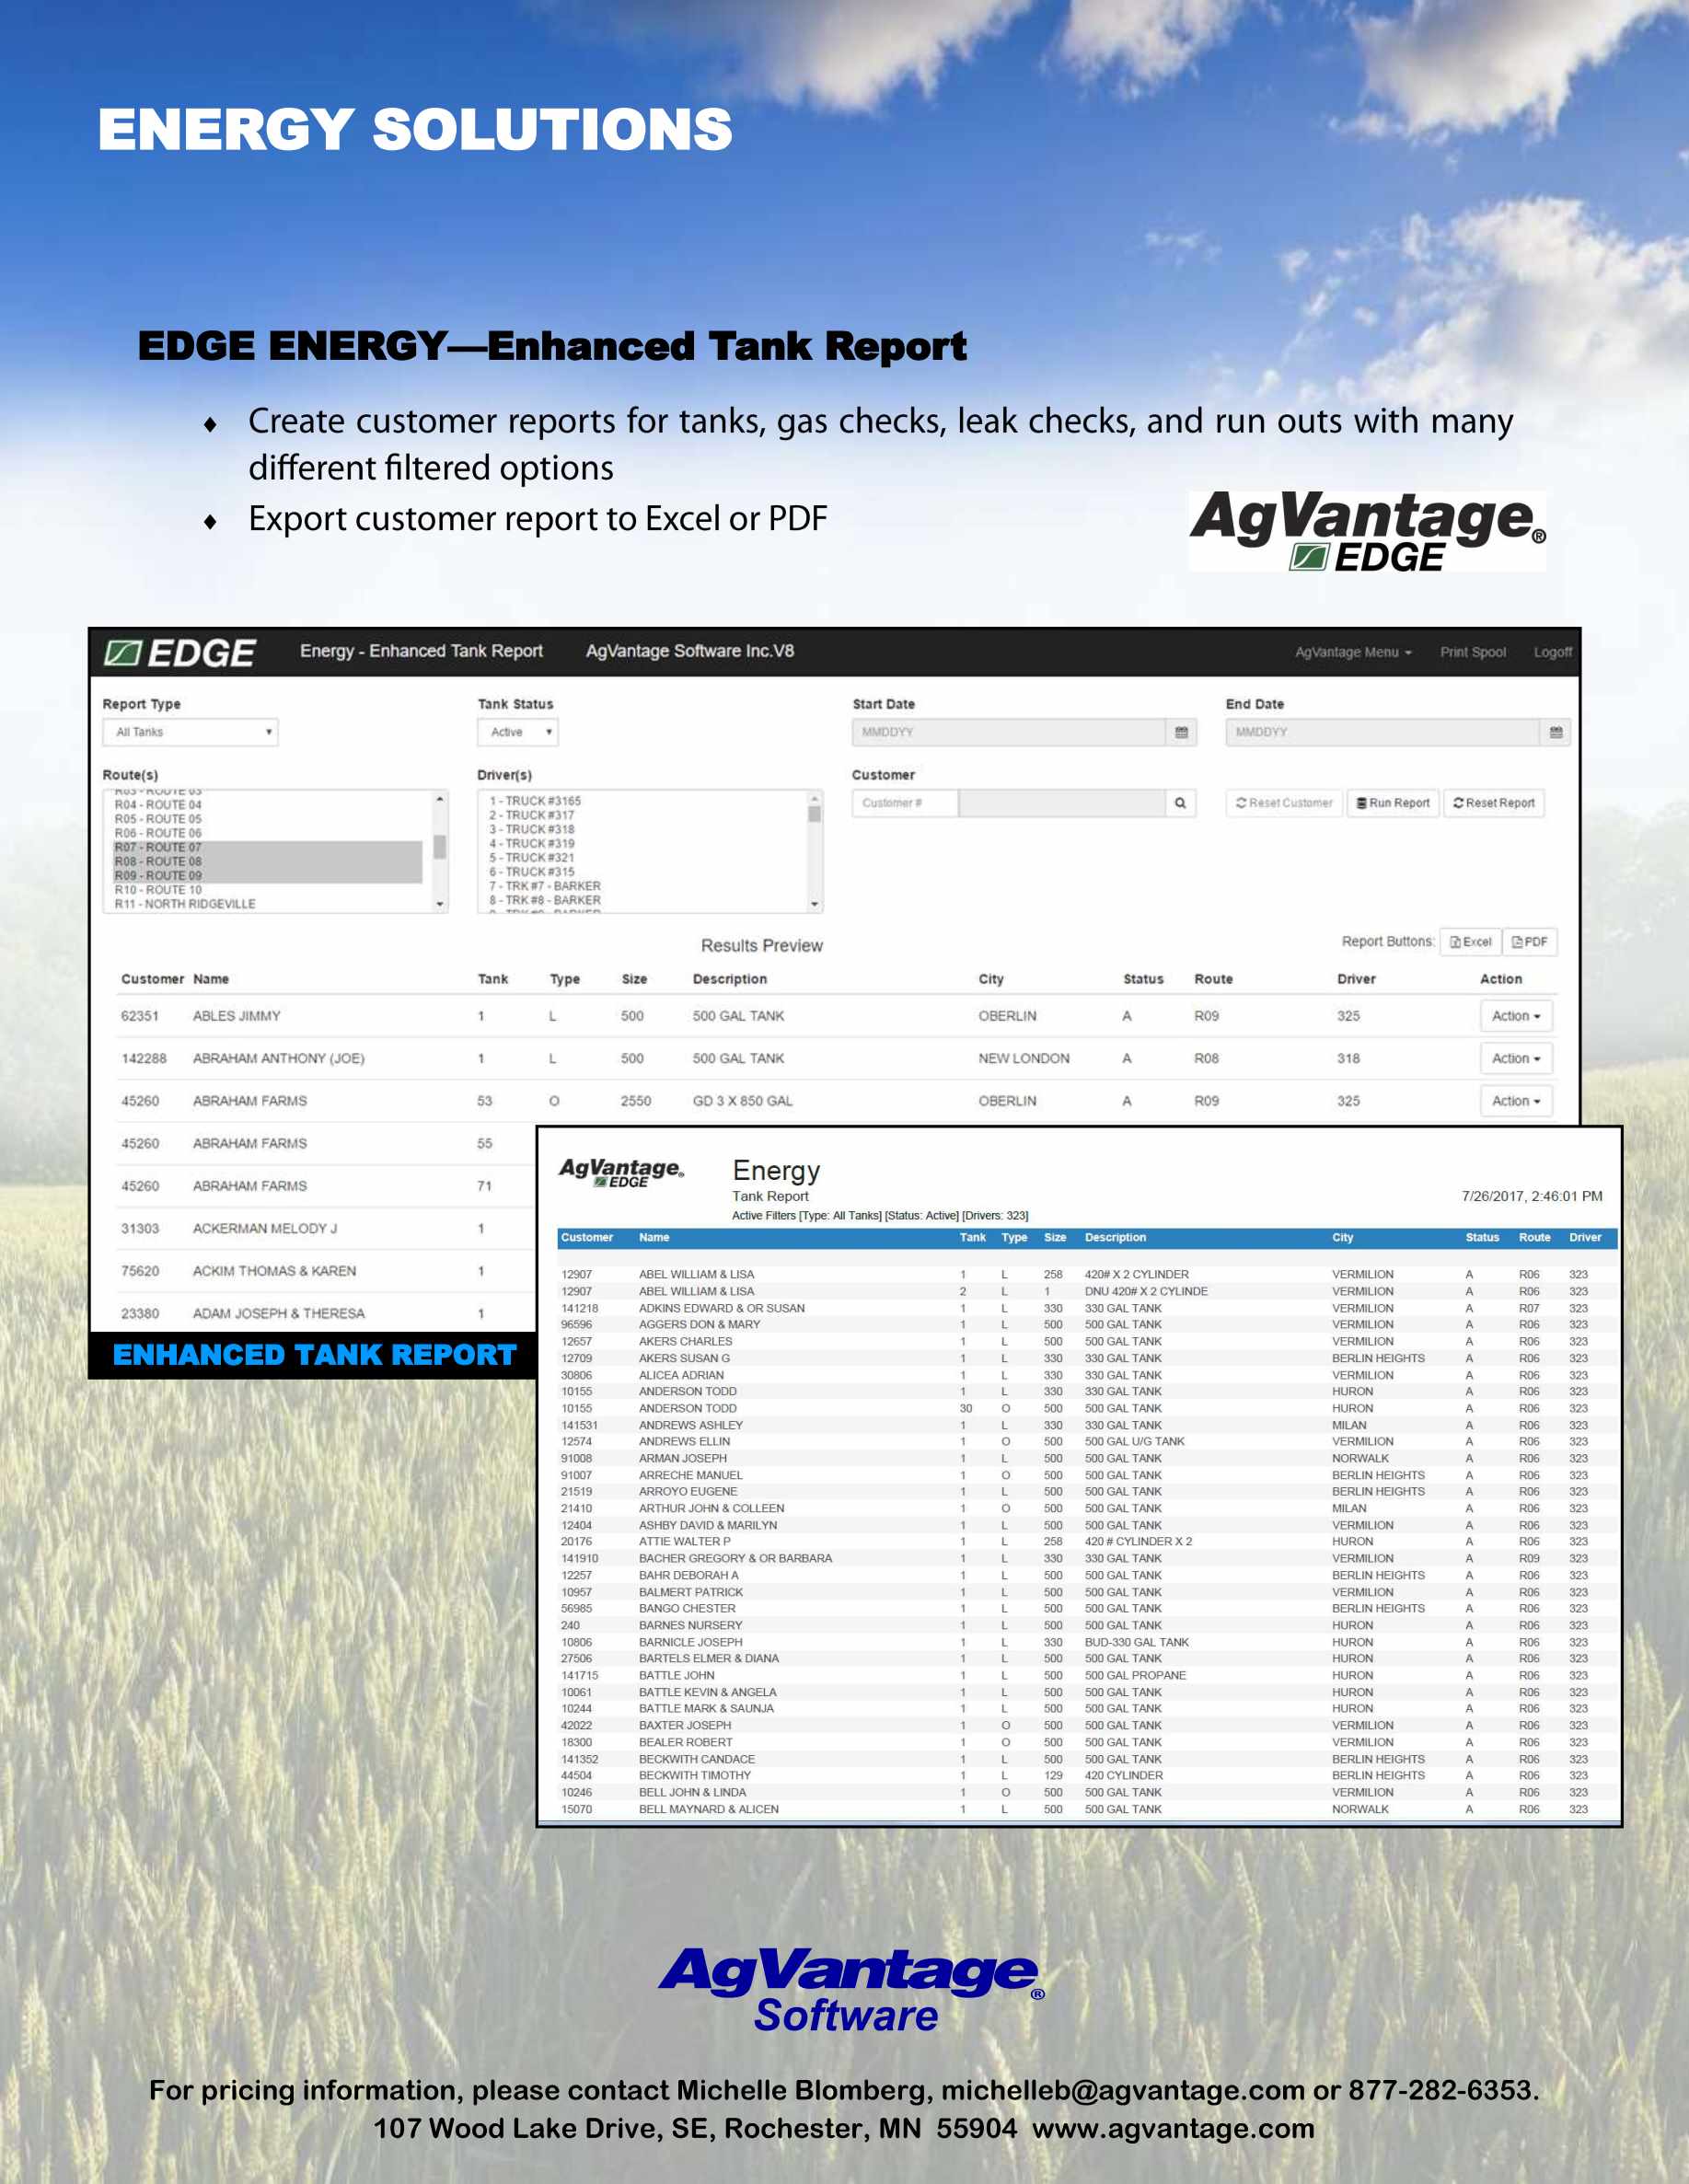Select R11 - NORTH RIDGEVILLE route

click(x=267, y=904)
